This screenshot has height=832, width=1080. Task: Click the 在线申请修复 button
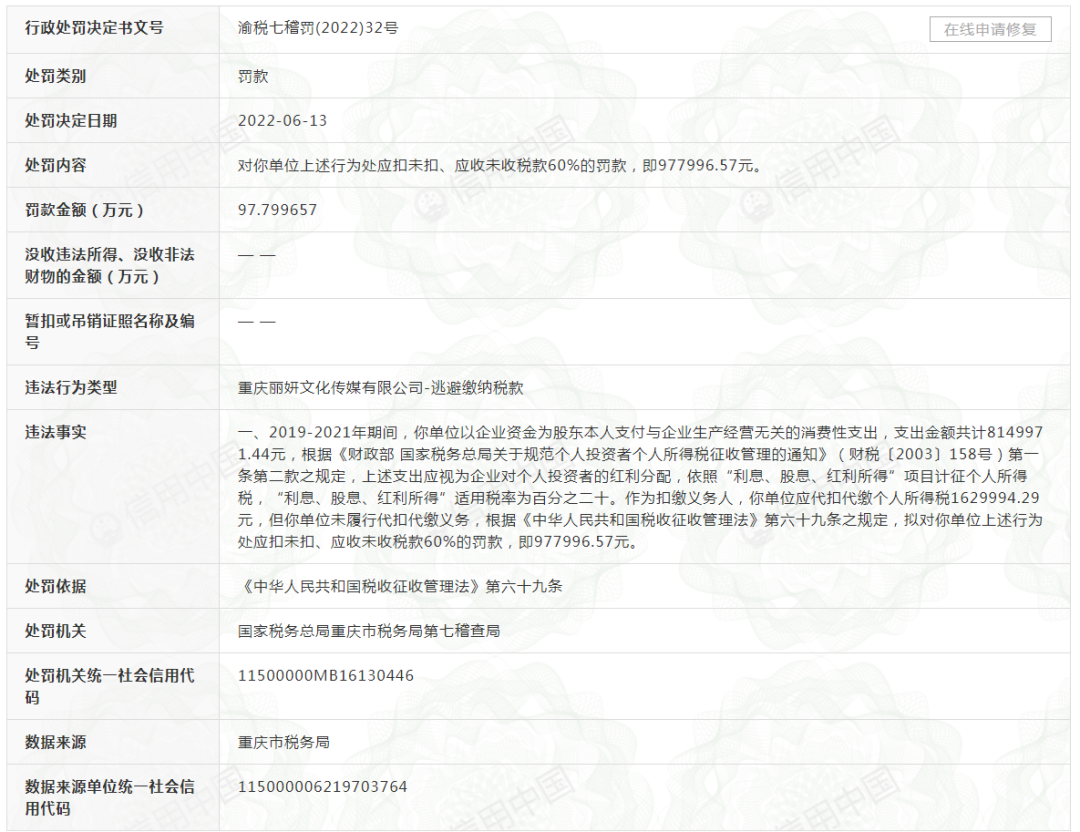coord(990,30)
